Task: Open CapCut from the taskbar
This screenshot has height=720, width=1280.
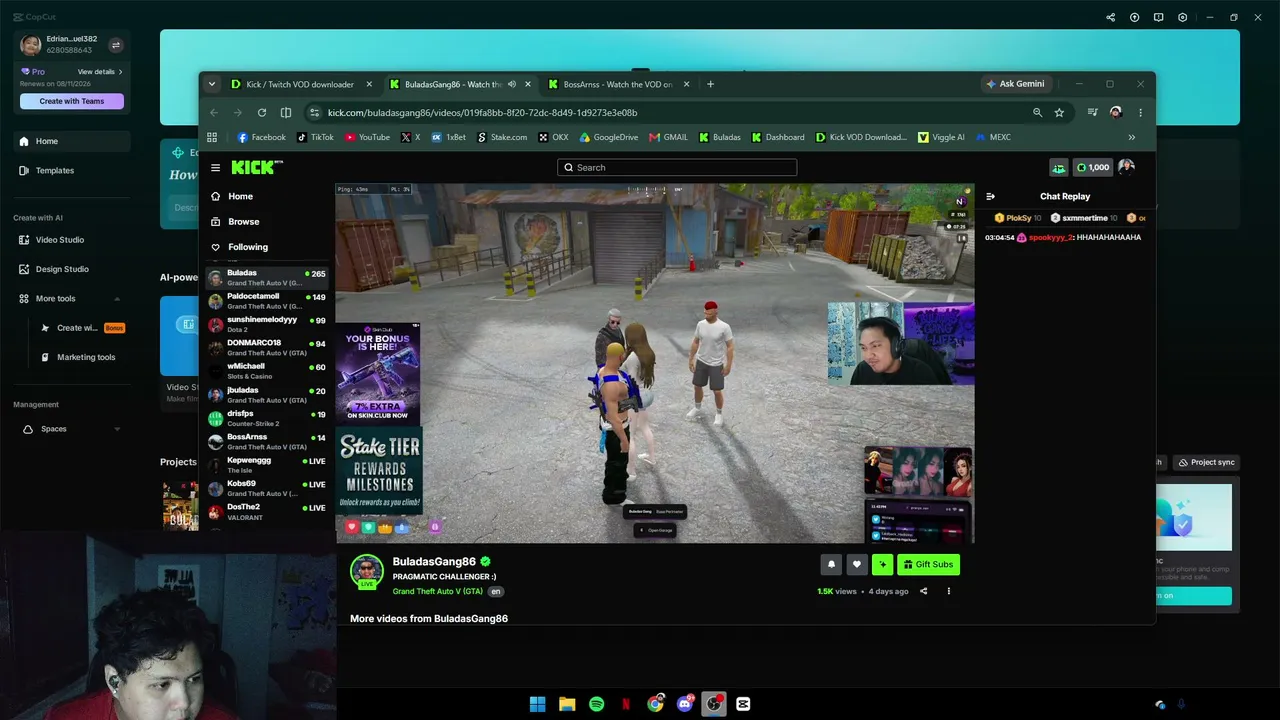Action: coord(743,704)
